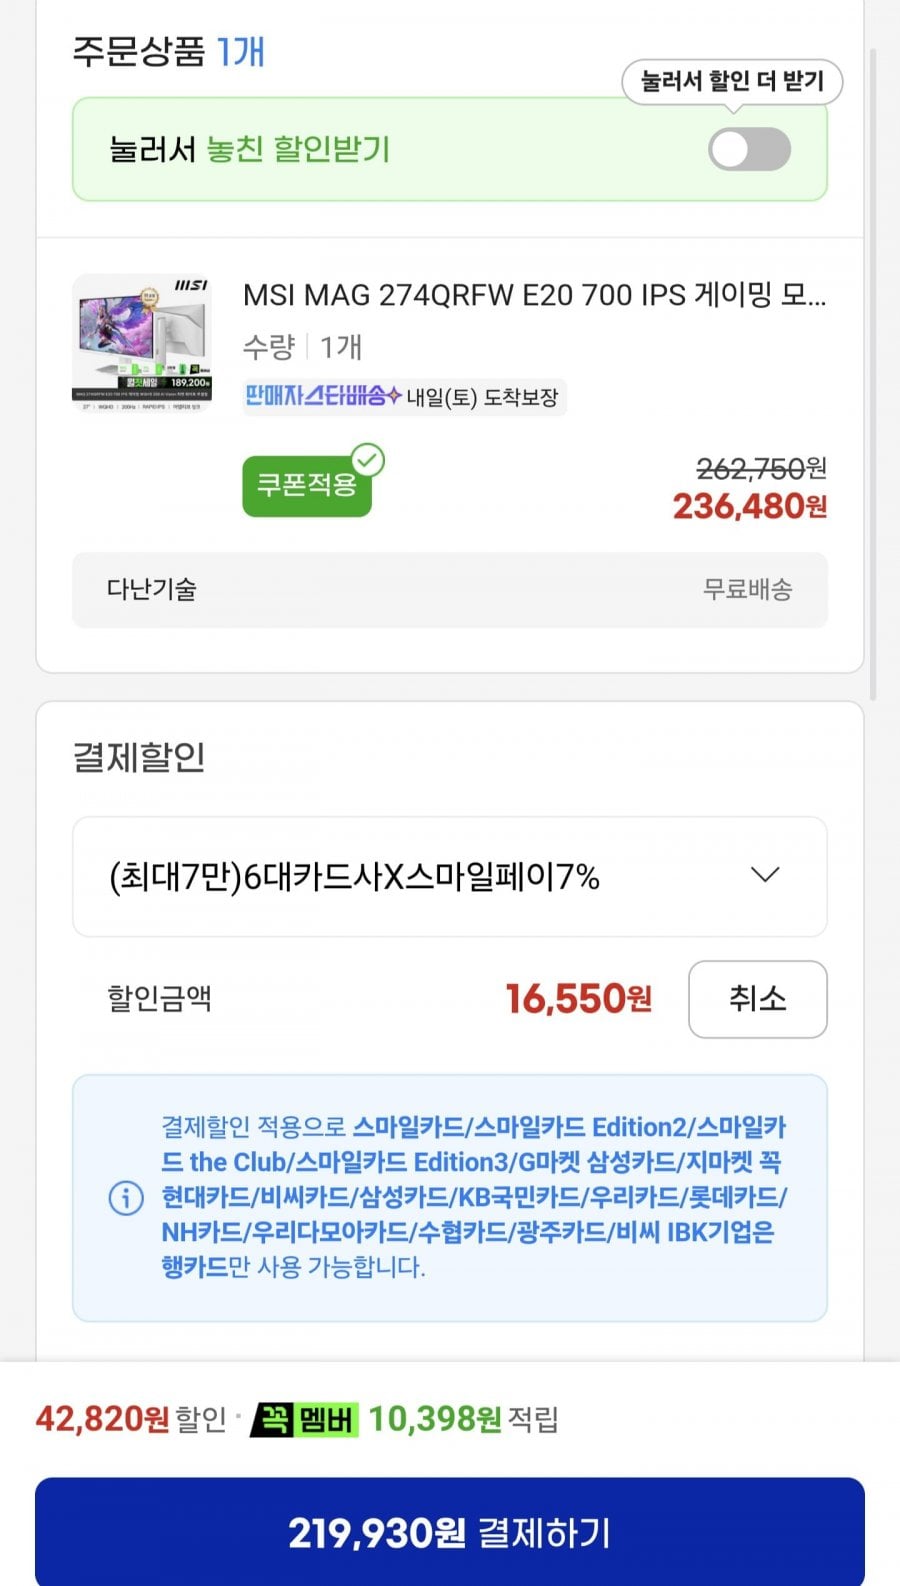Tap the 쿠폰적용 coupon button
The width and height of the screenshot is (900, 1586).
coord(307,486)
